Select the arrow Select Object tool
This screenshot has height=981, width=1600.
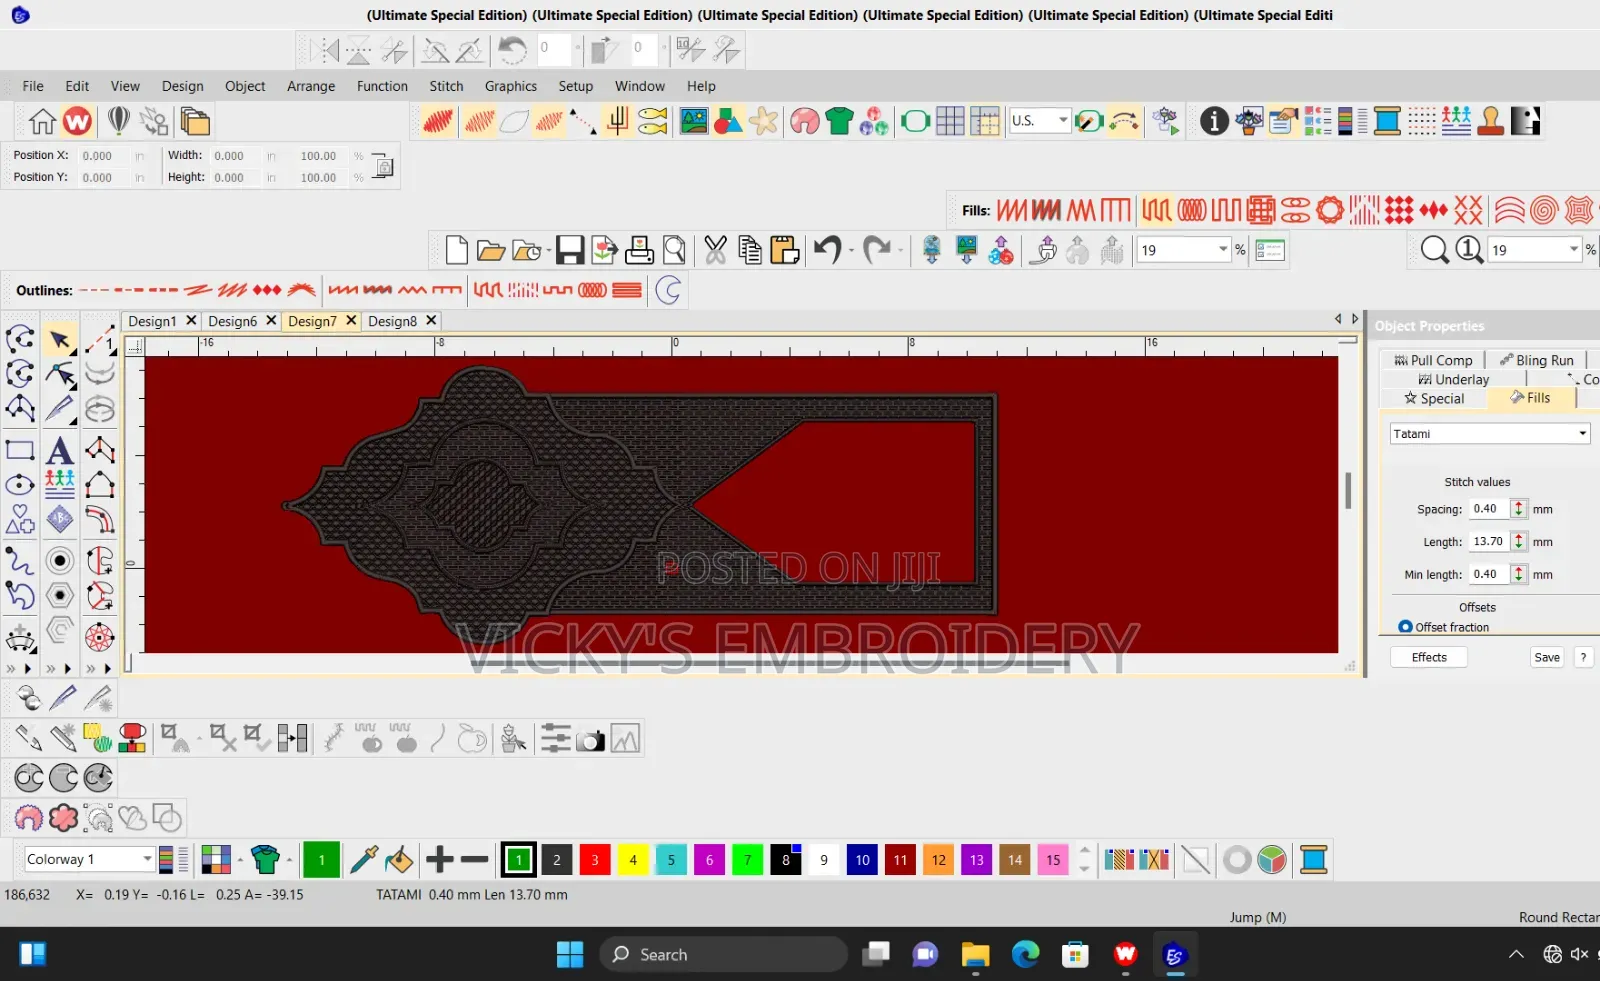click(x=60, y=340)
